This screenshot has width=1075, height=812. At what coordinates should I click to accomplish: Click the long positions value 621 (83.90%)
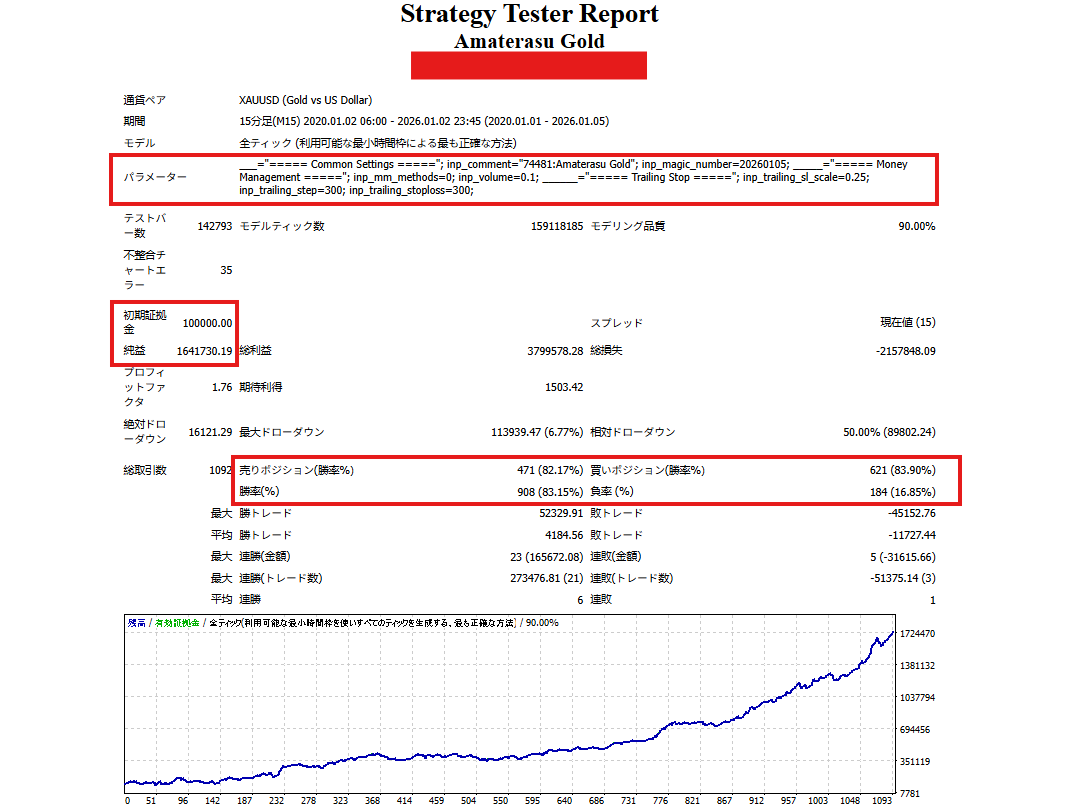pos(902,470)
